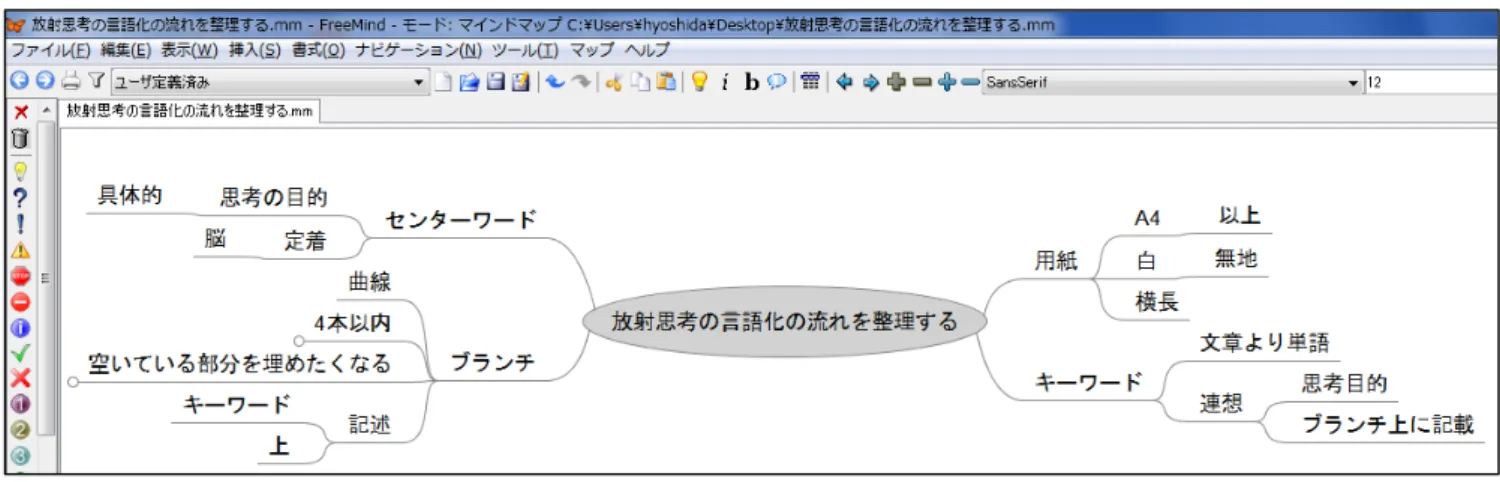This screenshot has height=482, width=1500.
Task: Add the question mark icon to the node
Action: coord(20,198)
